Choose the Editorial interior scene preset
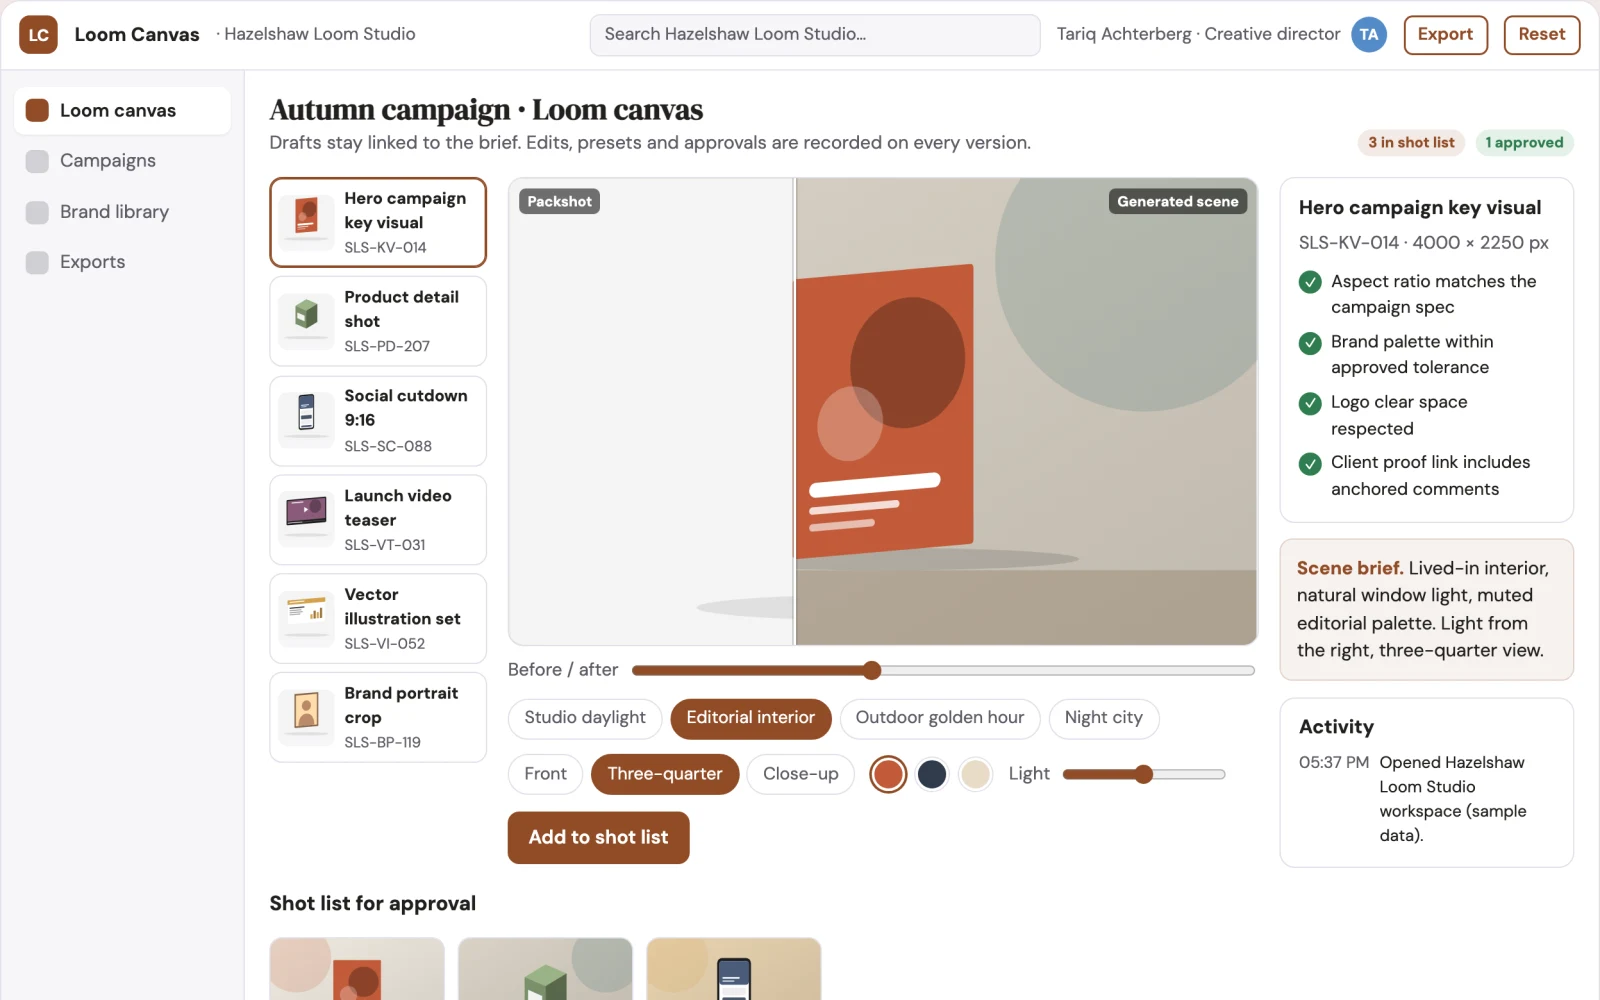 [x=751, y=718]
